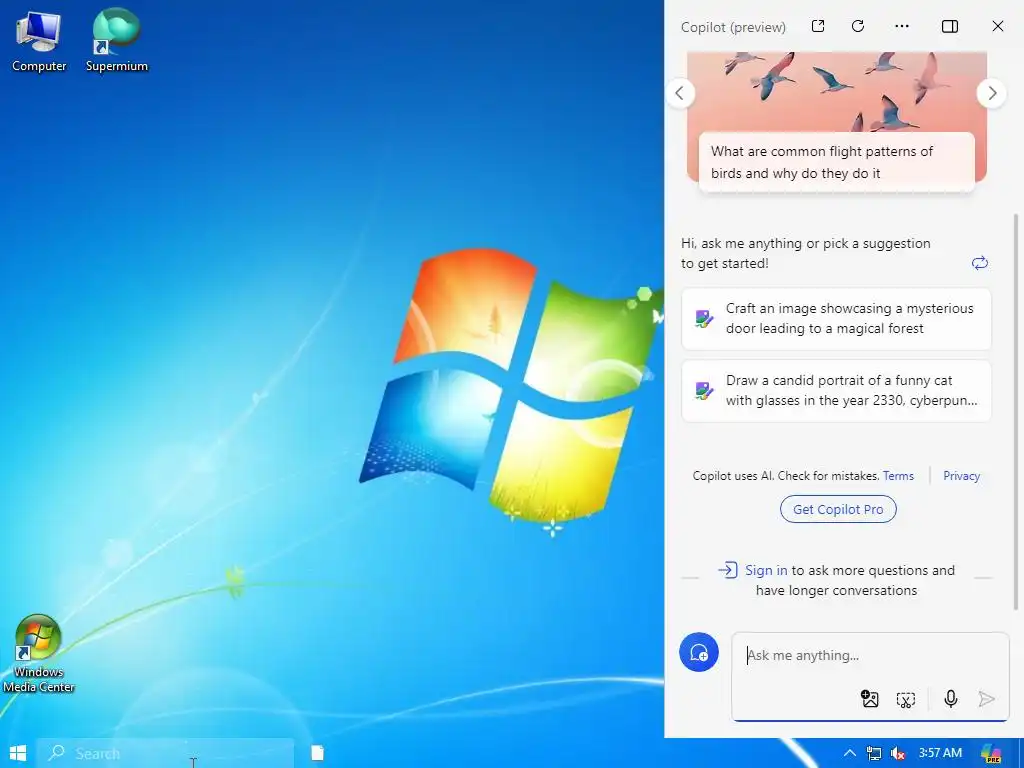Click the cat portrait suggestion's paint icon

coord(704,391)
